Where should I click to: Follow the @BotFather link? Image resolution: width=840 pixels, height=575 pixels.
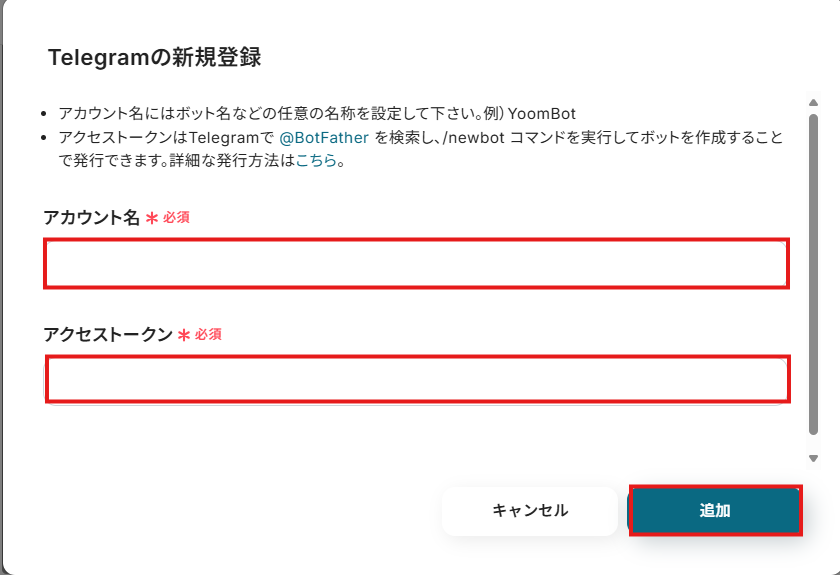323,138
